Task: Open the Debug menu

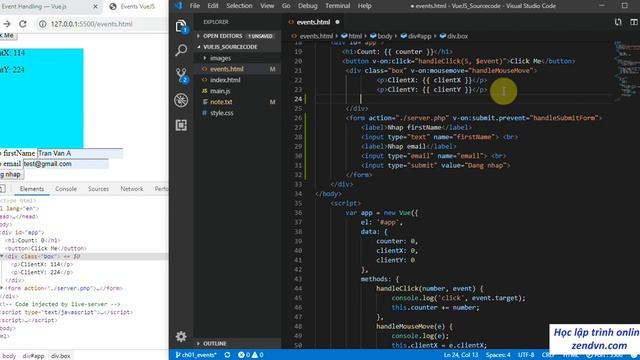Action: point(307,6)
